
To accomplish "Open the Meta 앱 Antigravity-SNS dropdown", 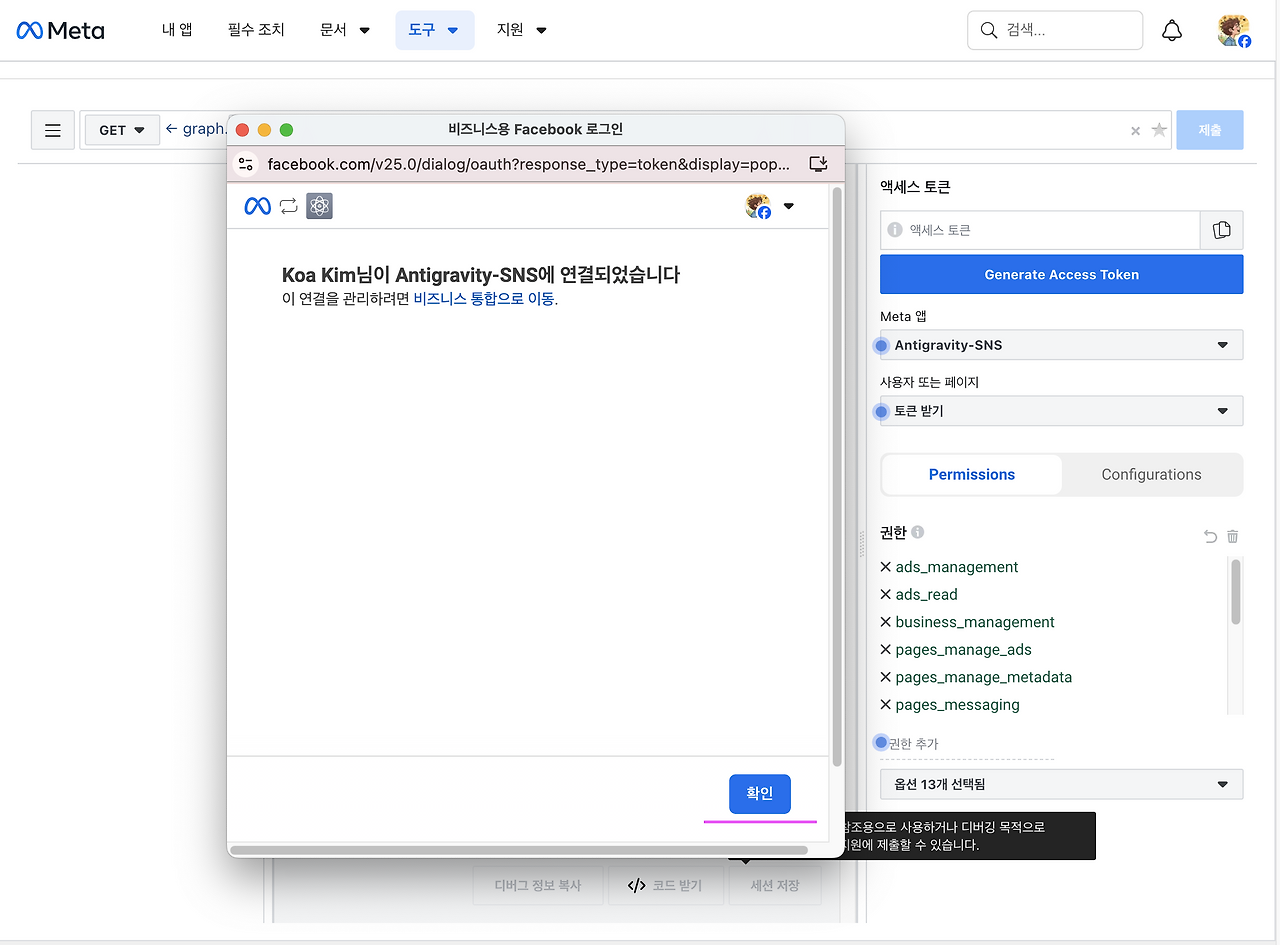I will pos(1062,345).
